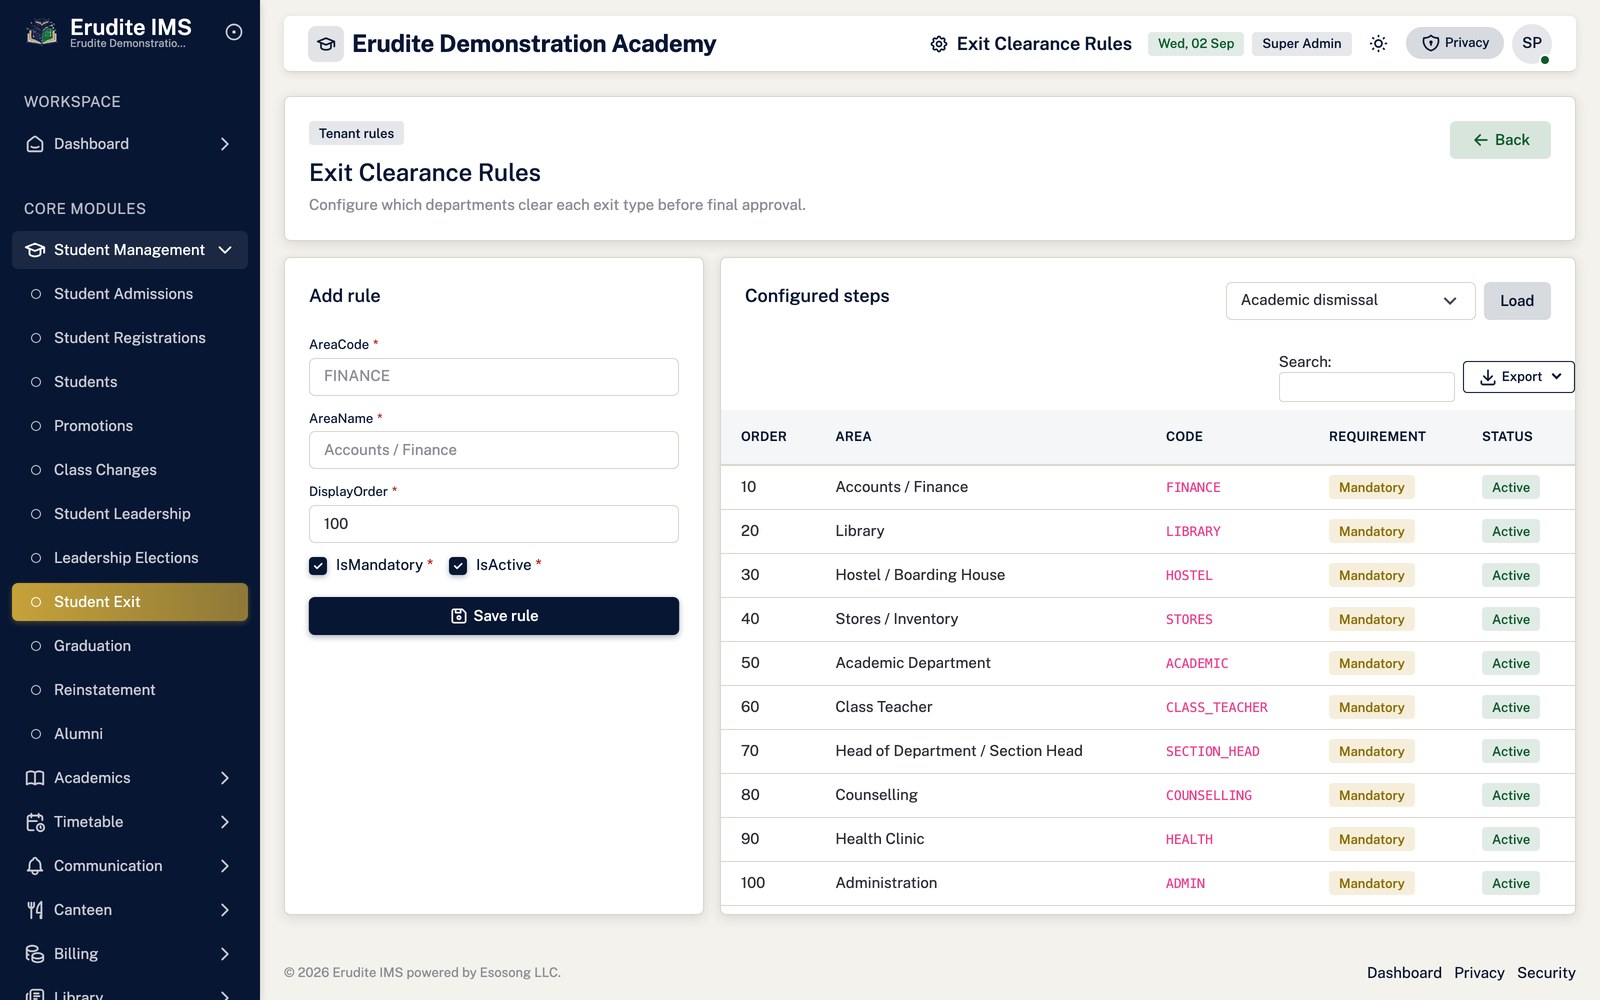Click the DisplayOrder input field
Screen dimensions: 1600x1000
494,524
